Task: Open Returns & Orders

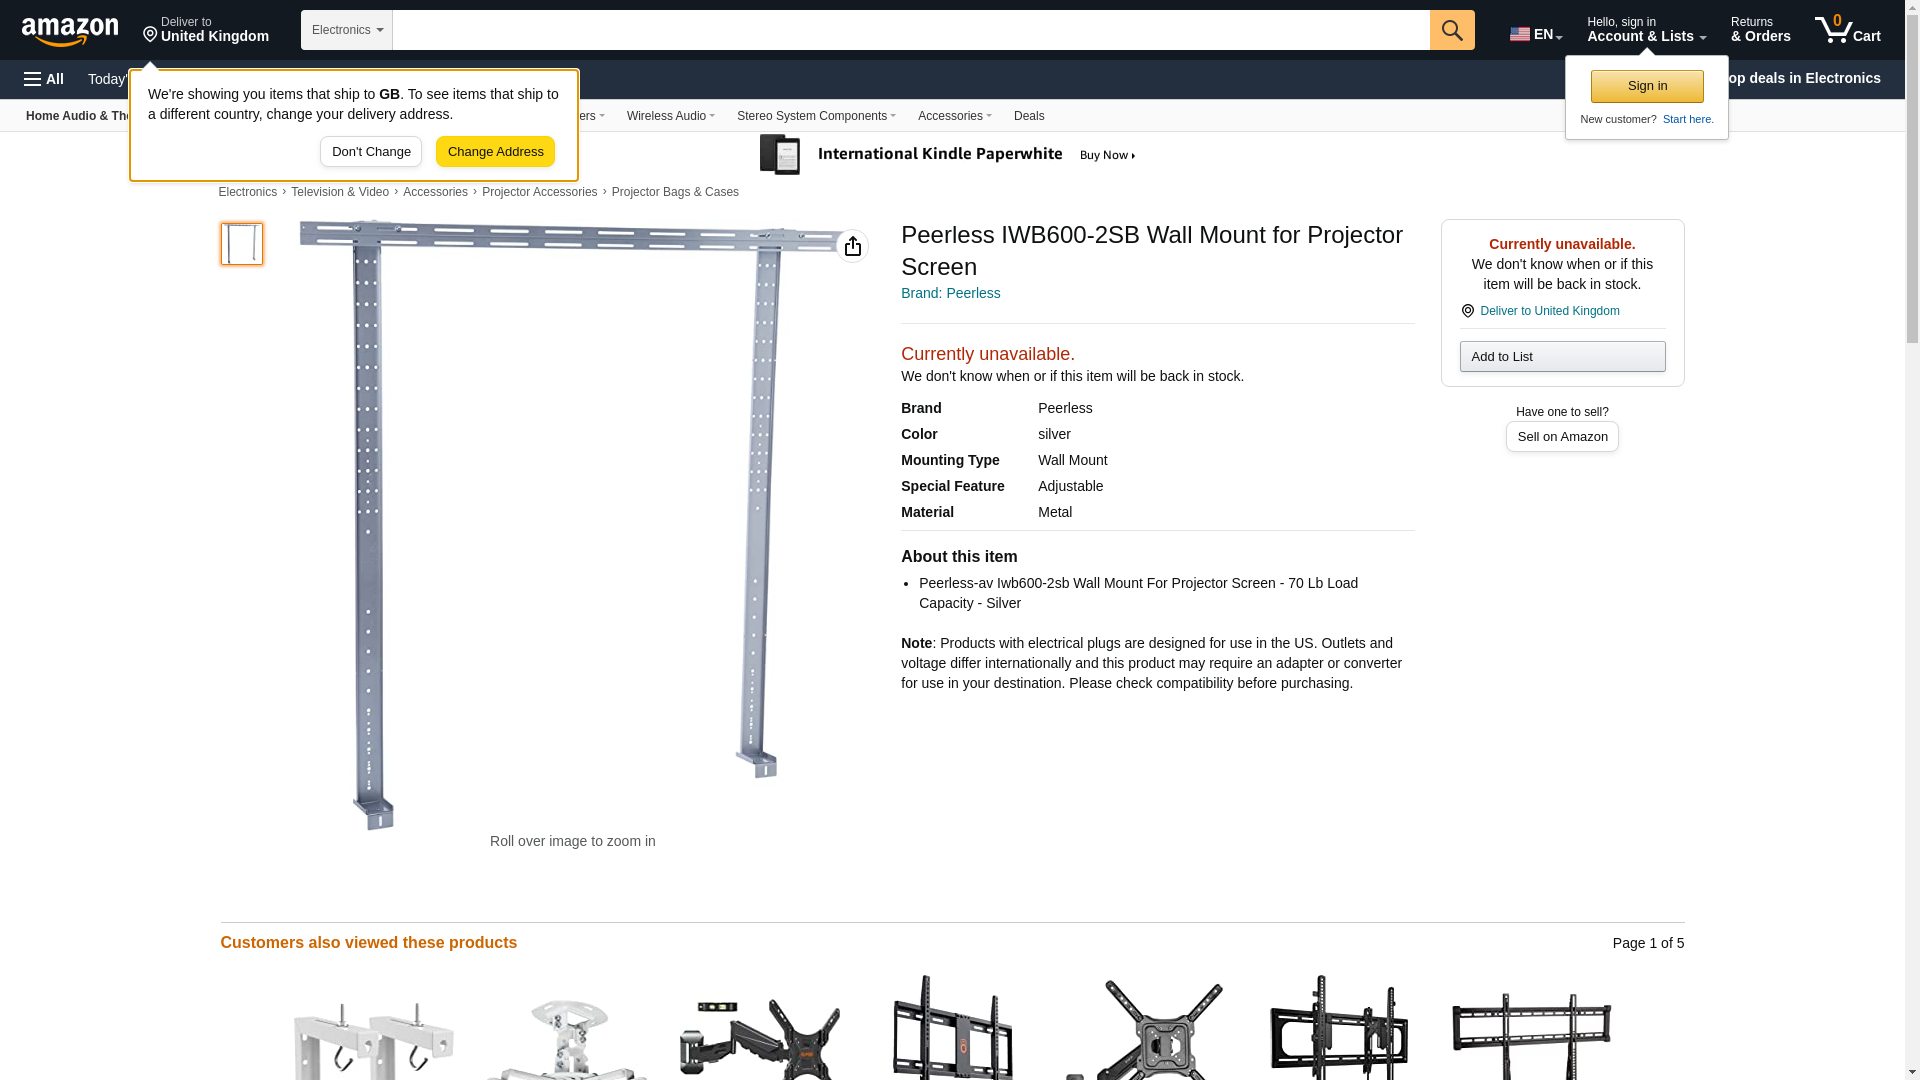Action: tap(1760, 30)
